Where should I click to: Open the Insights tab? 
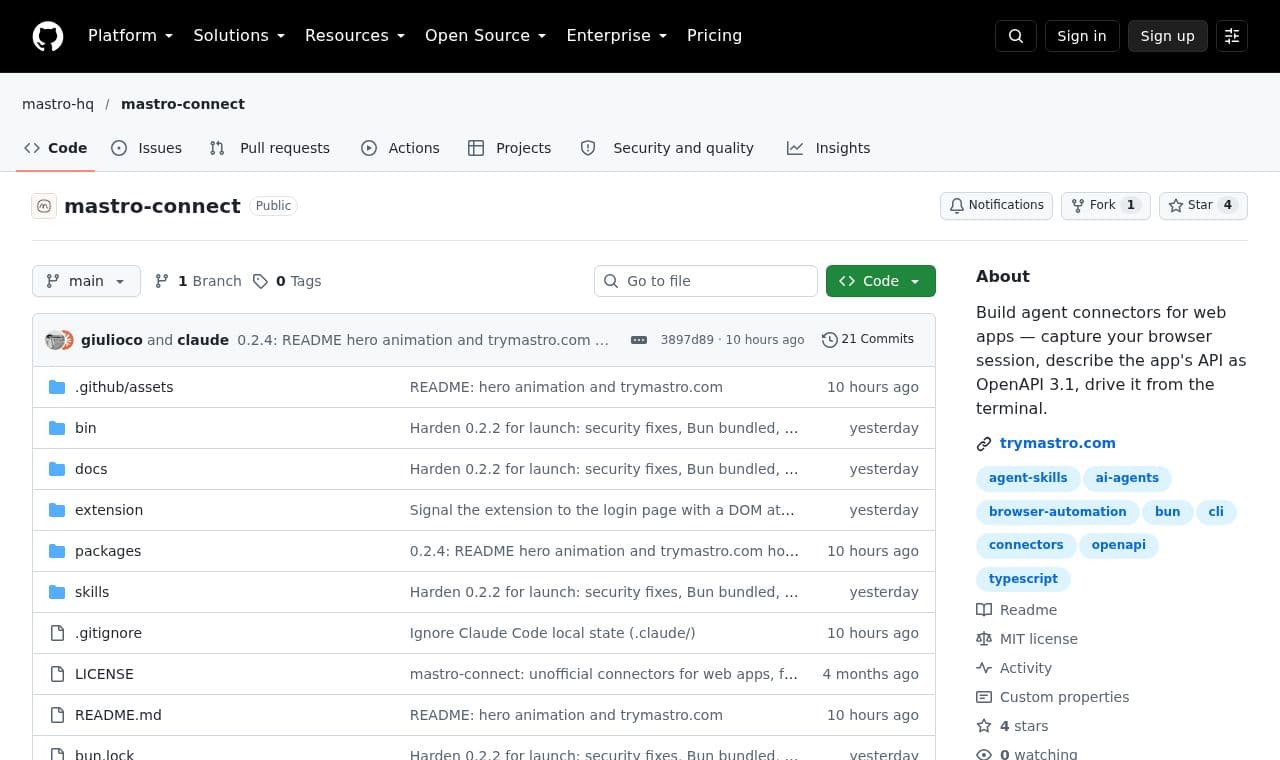[x=829, y=148]
